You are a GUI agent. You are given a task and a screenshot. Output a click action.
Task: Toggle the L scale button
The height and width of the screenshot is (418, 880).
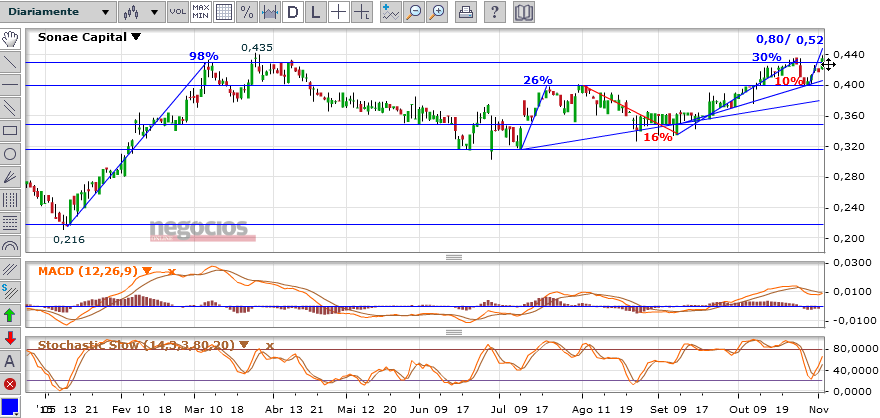coord(315,12)
